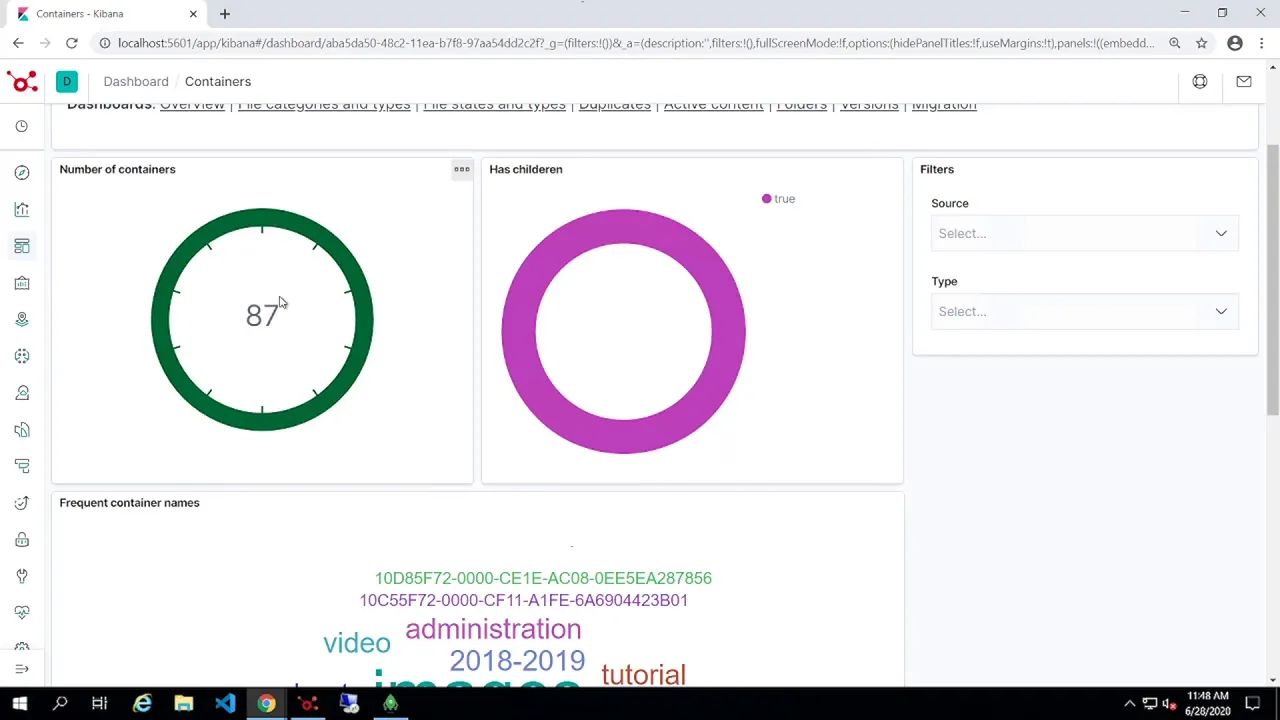1280x720 pixels.
Task: Open Dev Tools wrench icon in sidebar
Action: [x=22, y=576]
